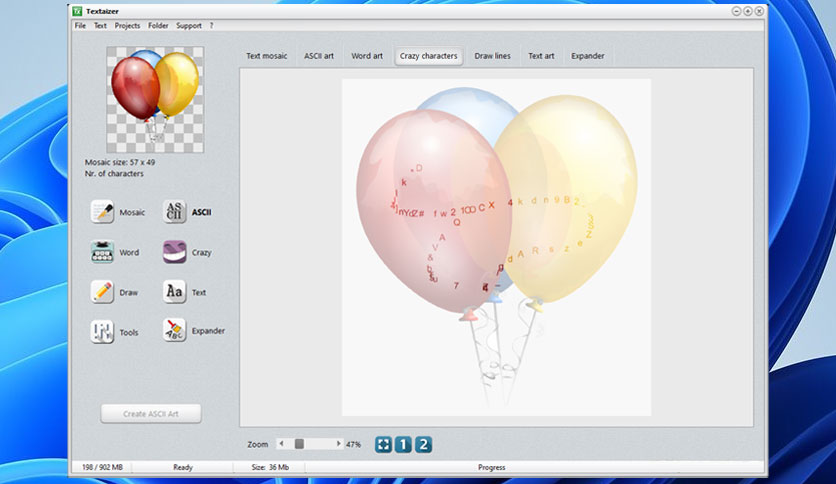Click the Expander label in the sidebar

(x=208, y=331)
